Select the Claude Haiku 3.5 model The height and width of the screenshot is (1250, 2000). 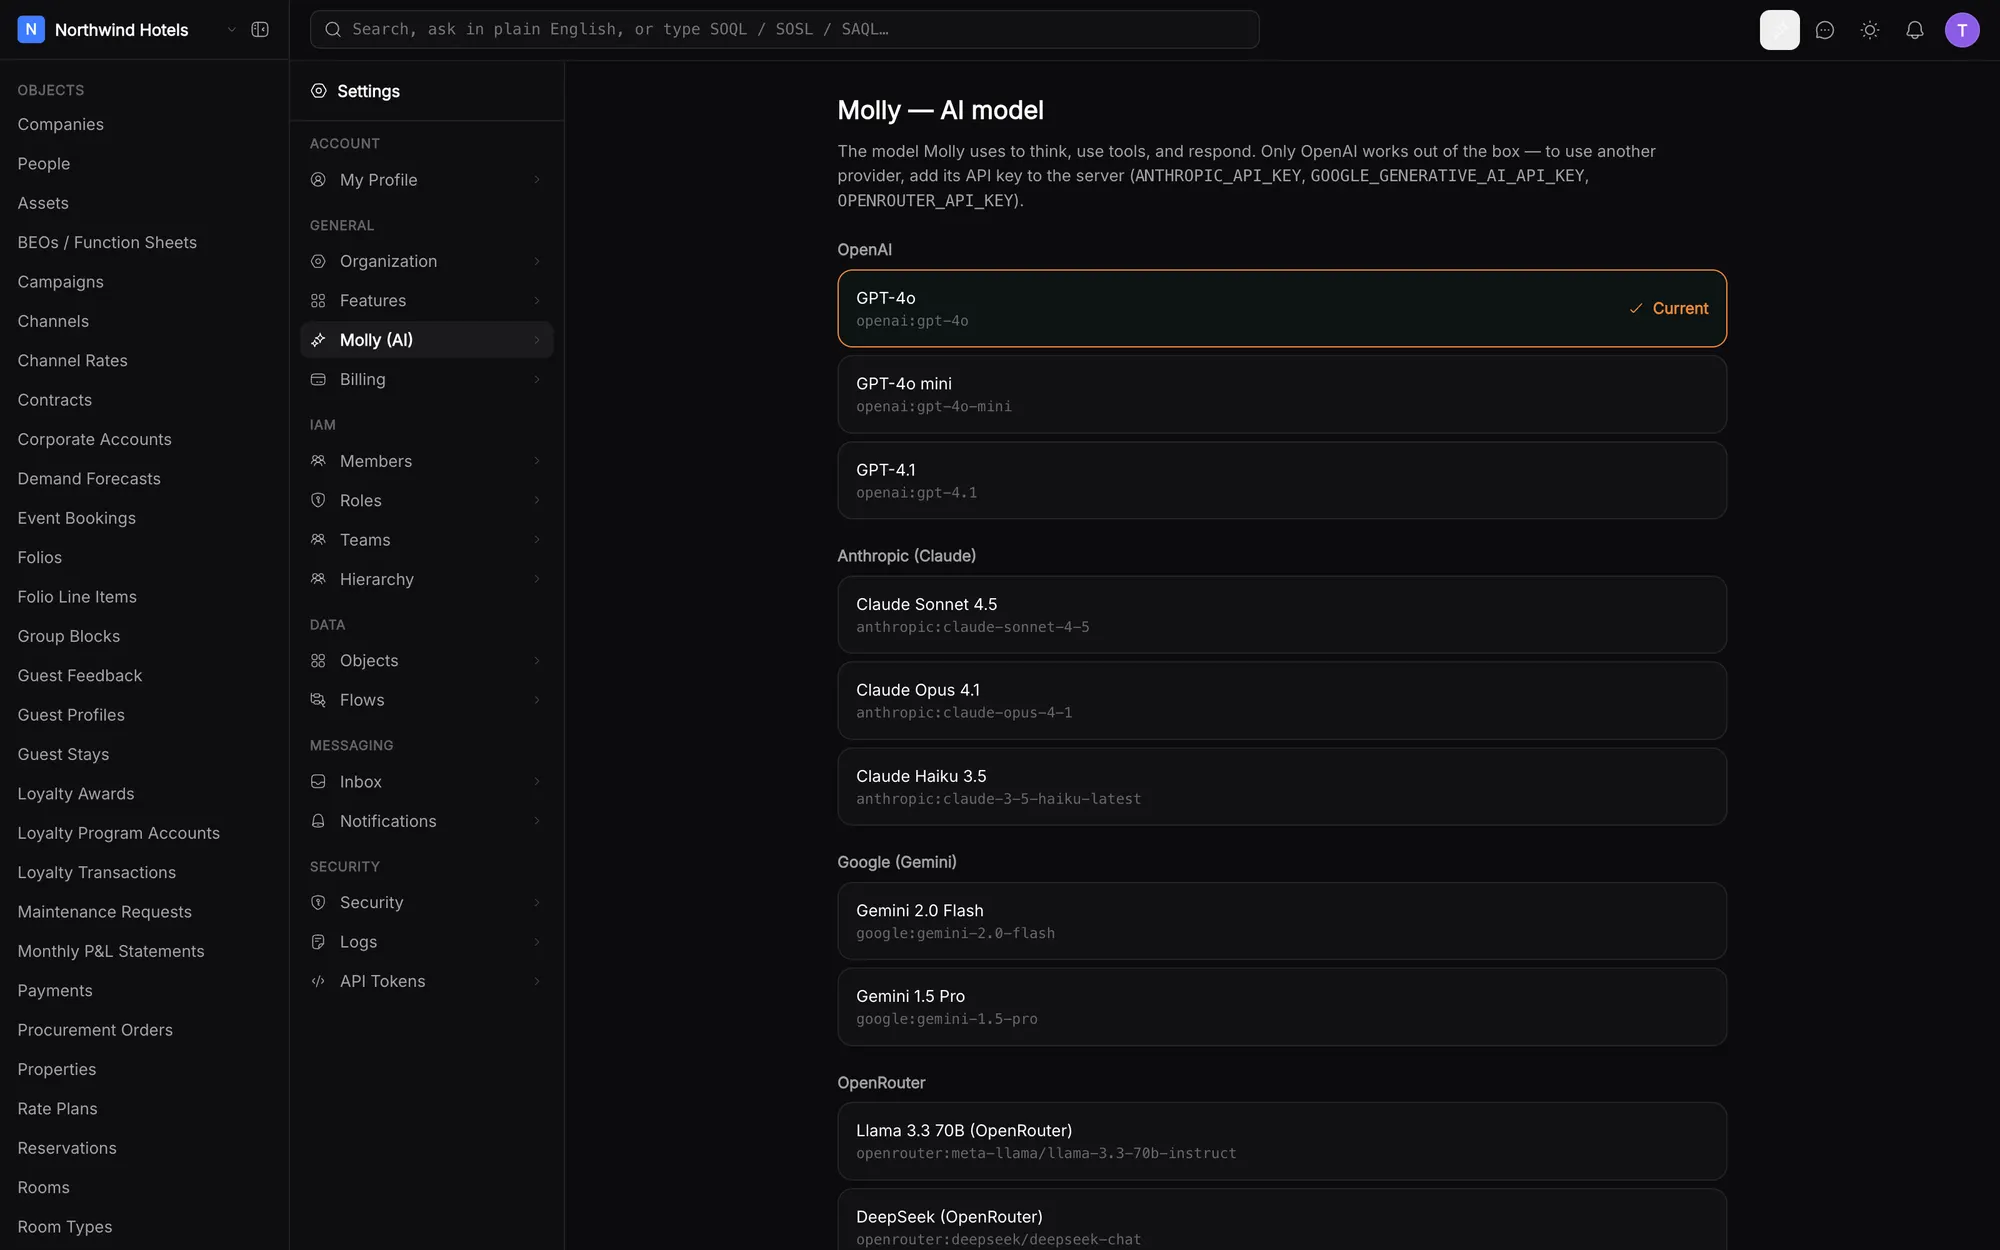pos(1281,787)
